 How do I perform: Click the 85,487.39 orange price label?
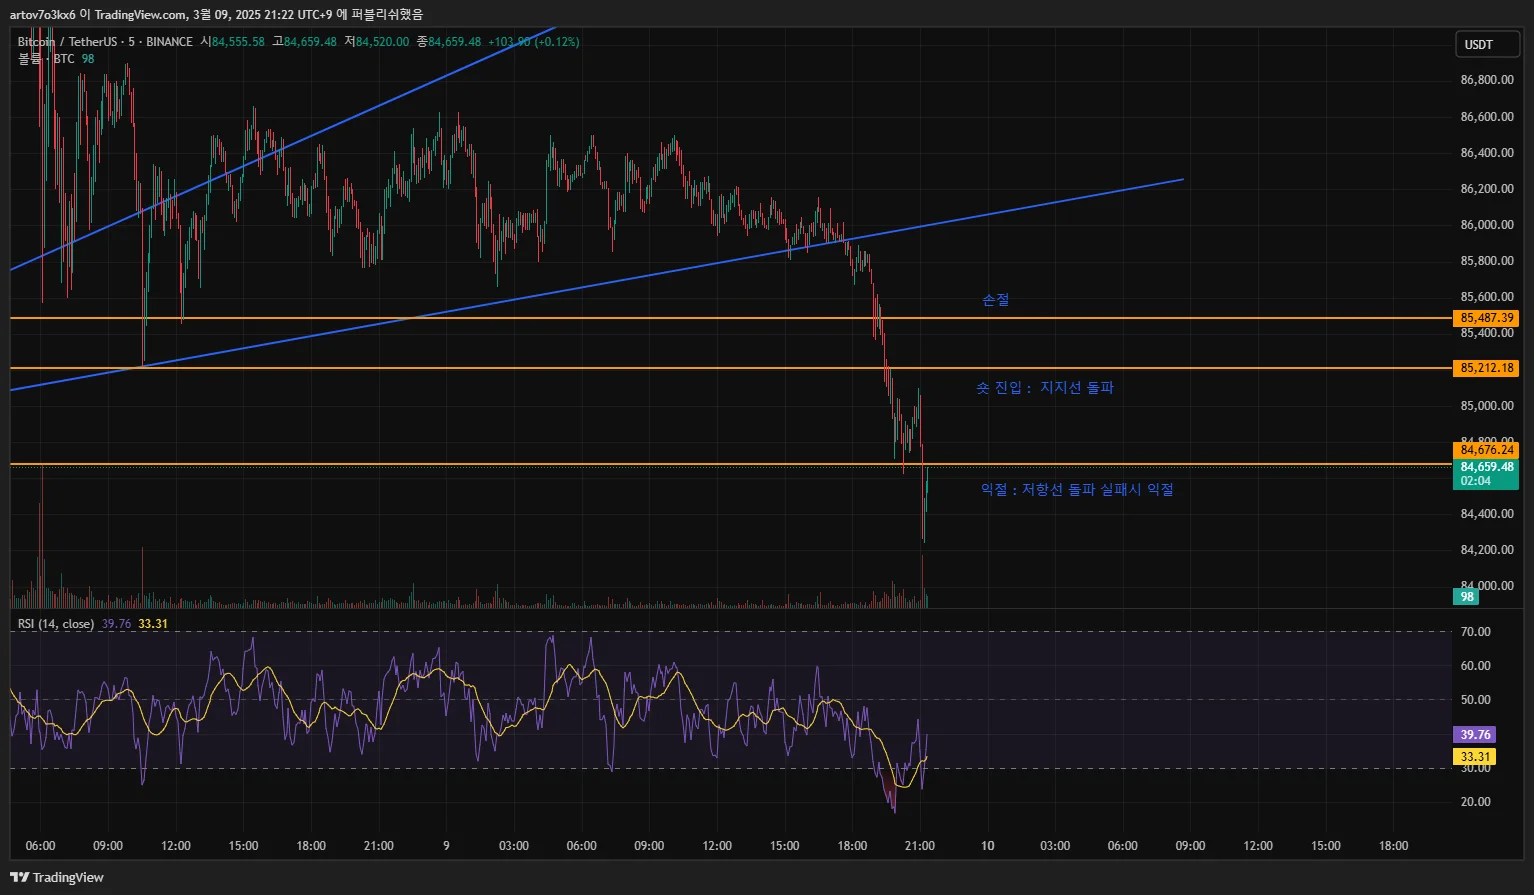coord(1486,318)
